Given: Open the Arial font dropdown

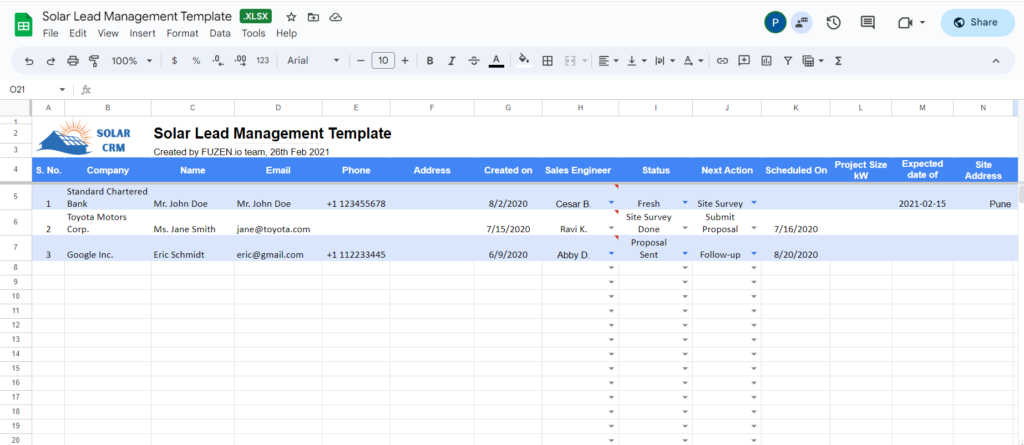Looking at the screenshot, I should point(313,61).
